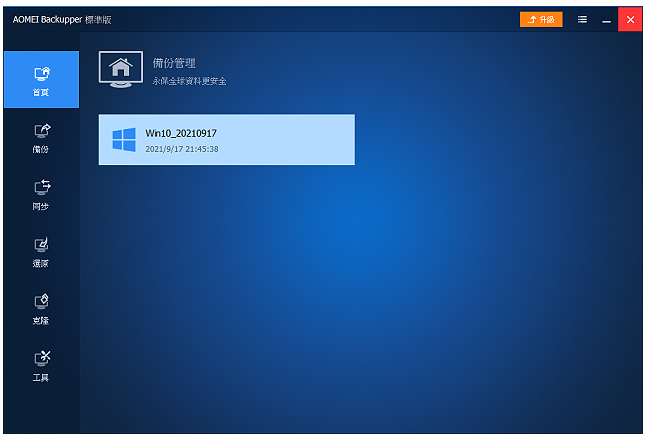Select the Win10_20210917 backup task
Viewport: 653px width, 445px height.
pos(227,140)
